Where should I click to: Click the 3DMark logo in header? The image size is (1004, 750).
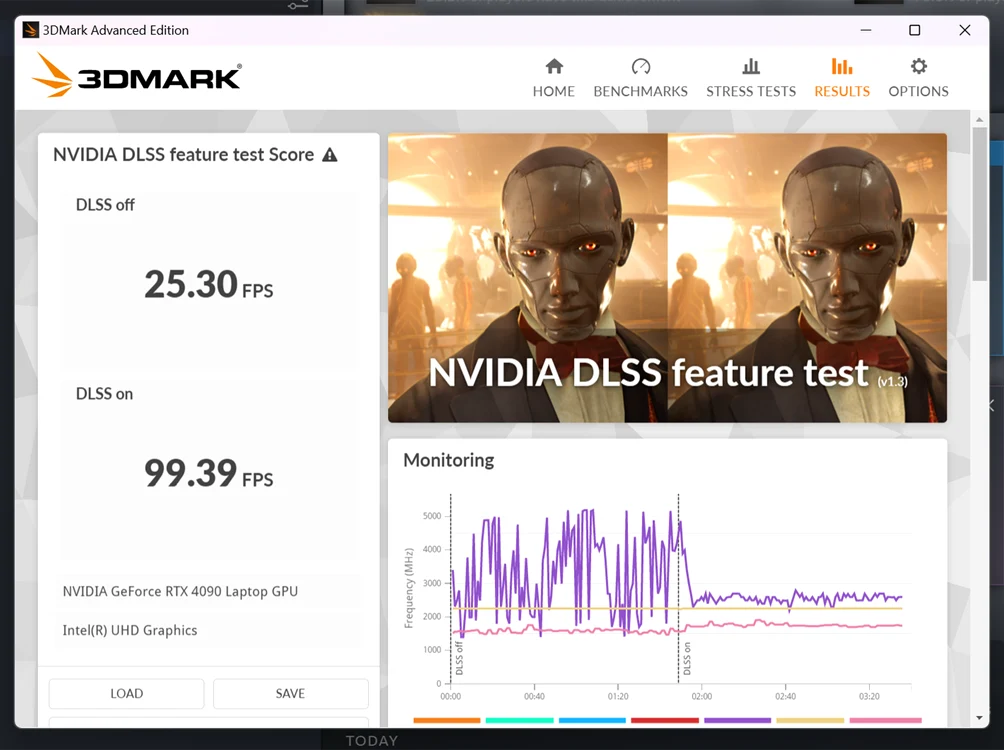[136, 76]
